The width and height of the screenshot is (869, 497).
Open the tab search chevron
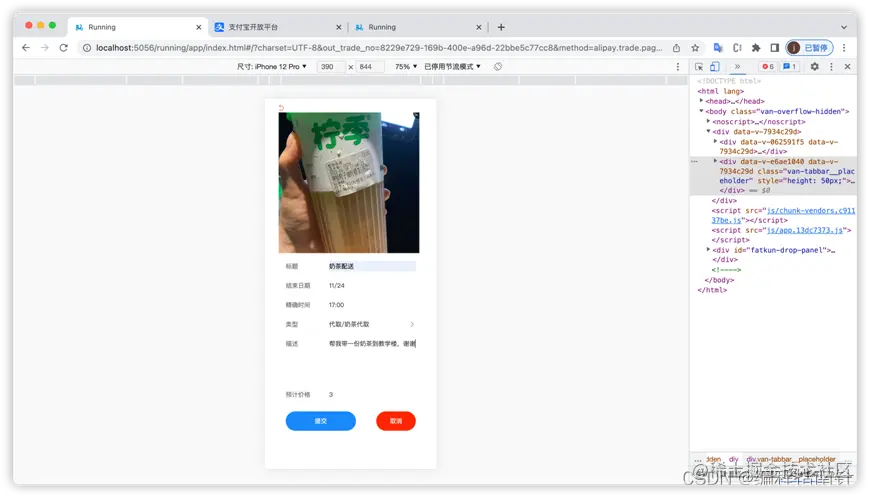click(844, 27)
